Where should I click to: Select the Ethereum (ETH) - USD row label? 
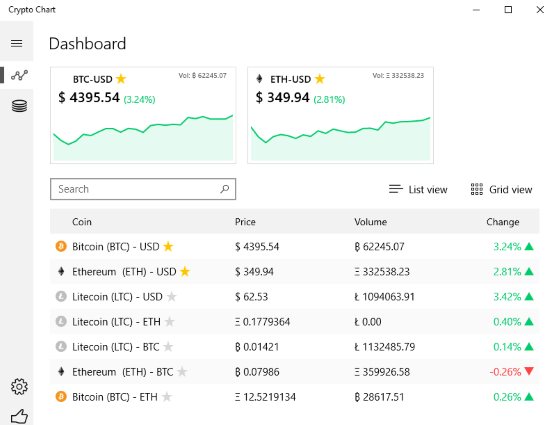[124, 271]
